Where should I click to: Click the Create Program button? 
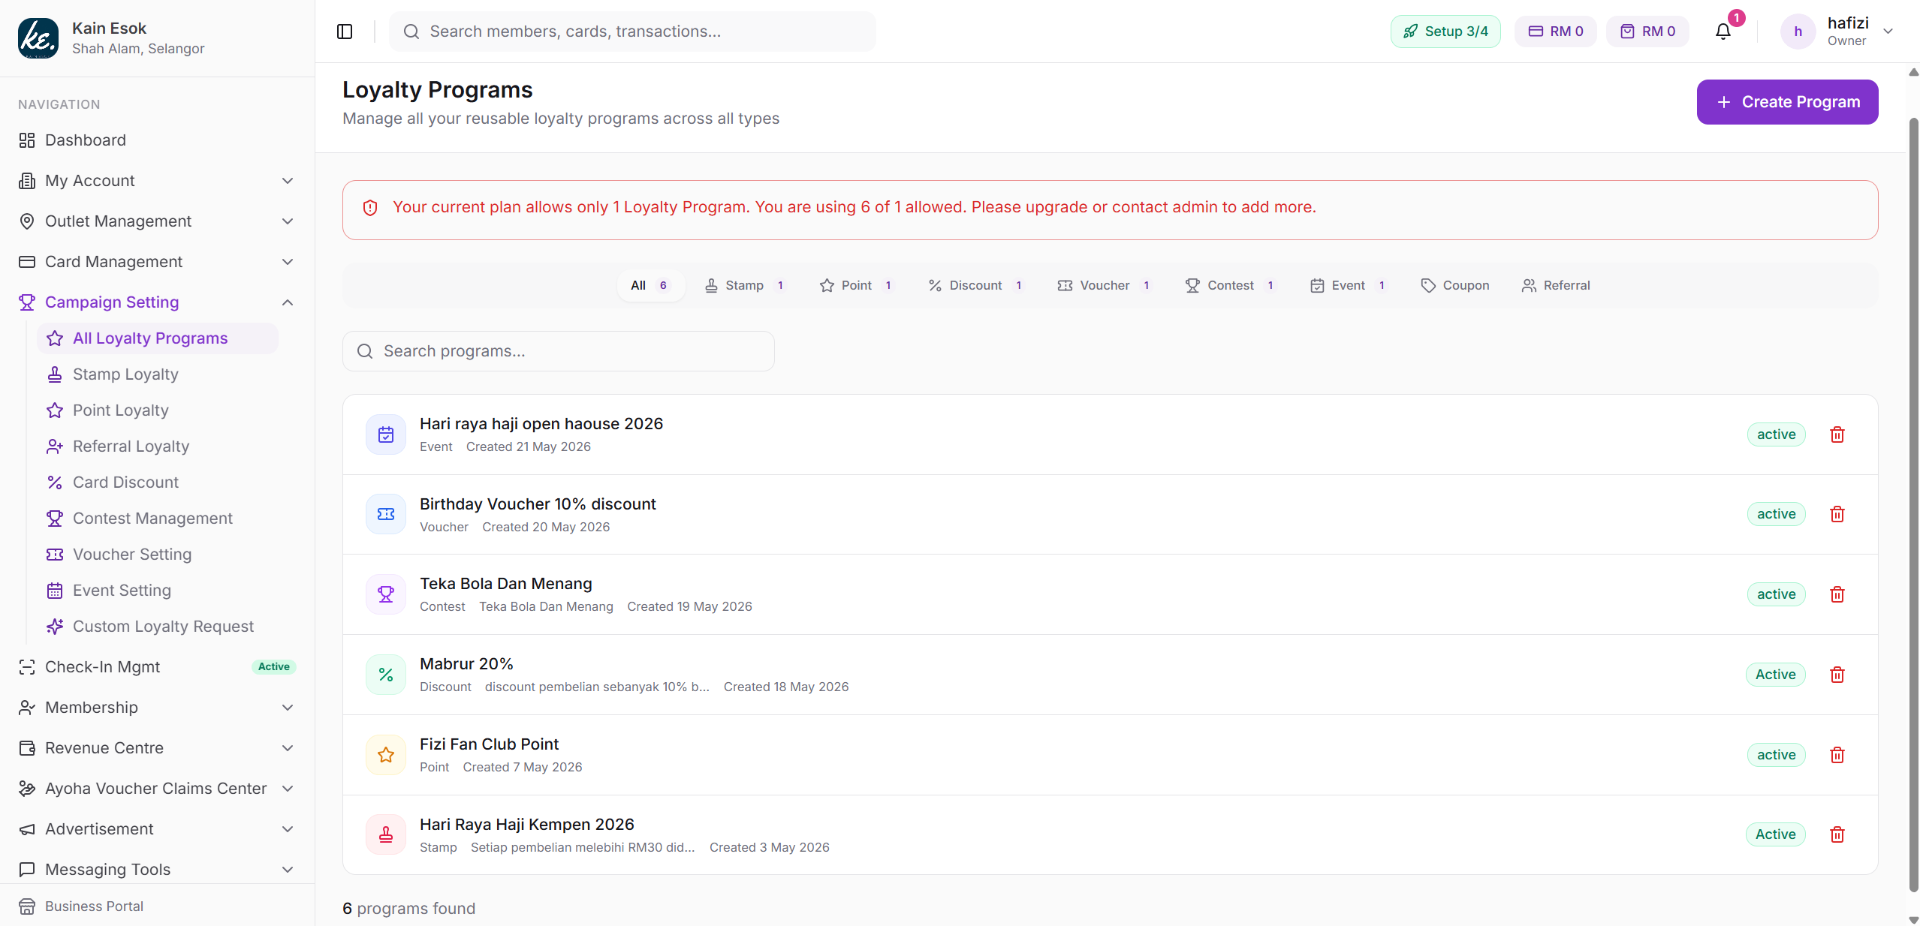tap(1787, 102)
